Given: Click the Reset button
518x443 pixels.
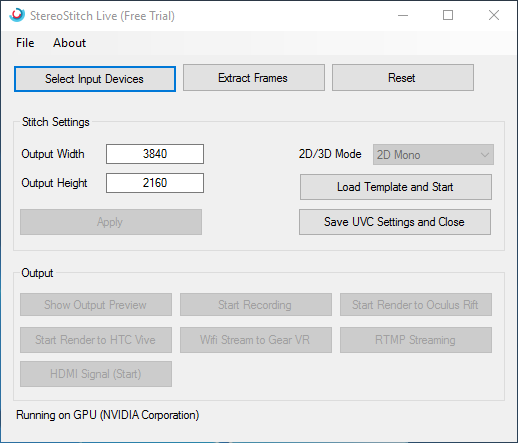Looking at the screenshot, I should pos(403,78).
